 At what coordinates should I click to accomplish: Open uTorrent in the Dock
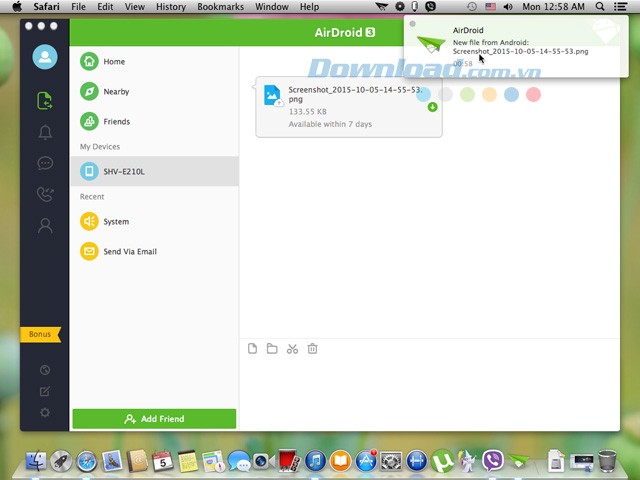(x=442, y=461)
